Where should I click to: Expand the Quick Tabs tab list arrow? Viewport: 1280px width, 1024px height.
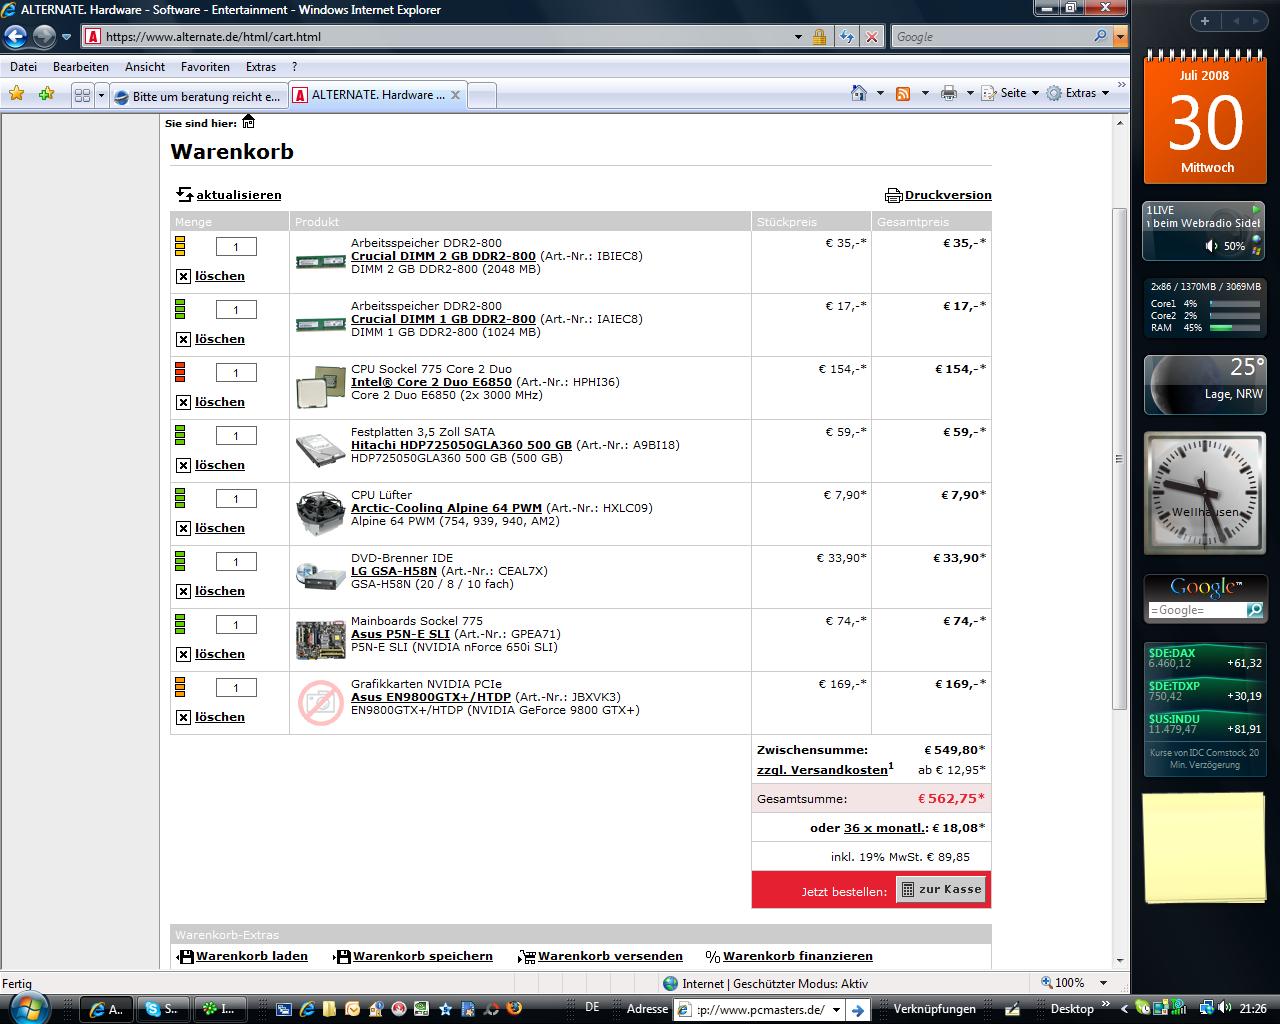(101, 95)
